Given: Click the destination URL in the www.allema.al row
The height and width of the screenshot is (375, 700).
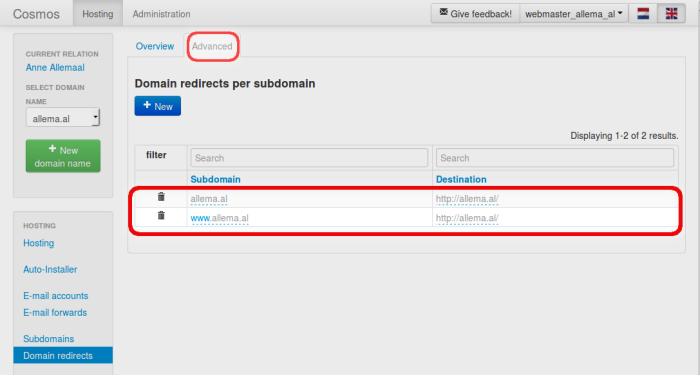Looking at the screenshot, I should (467, 218).
